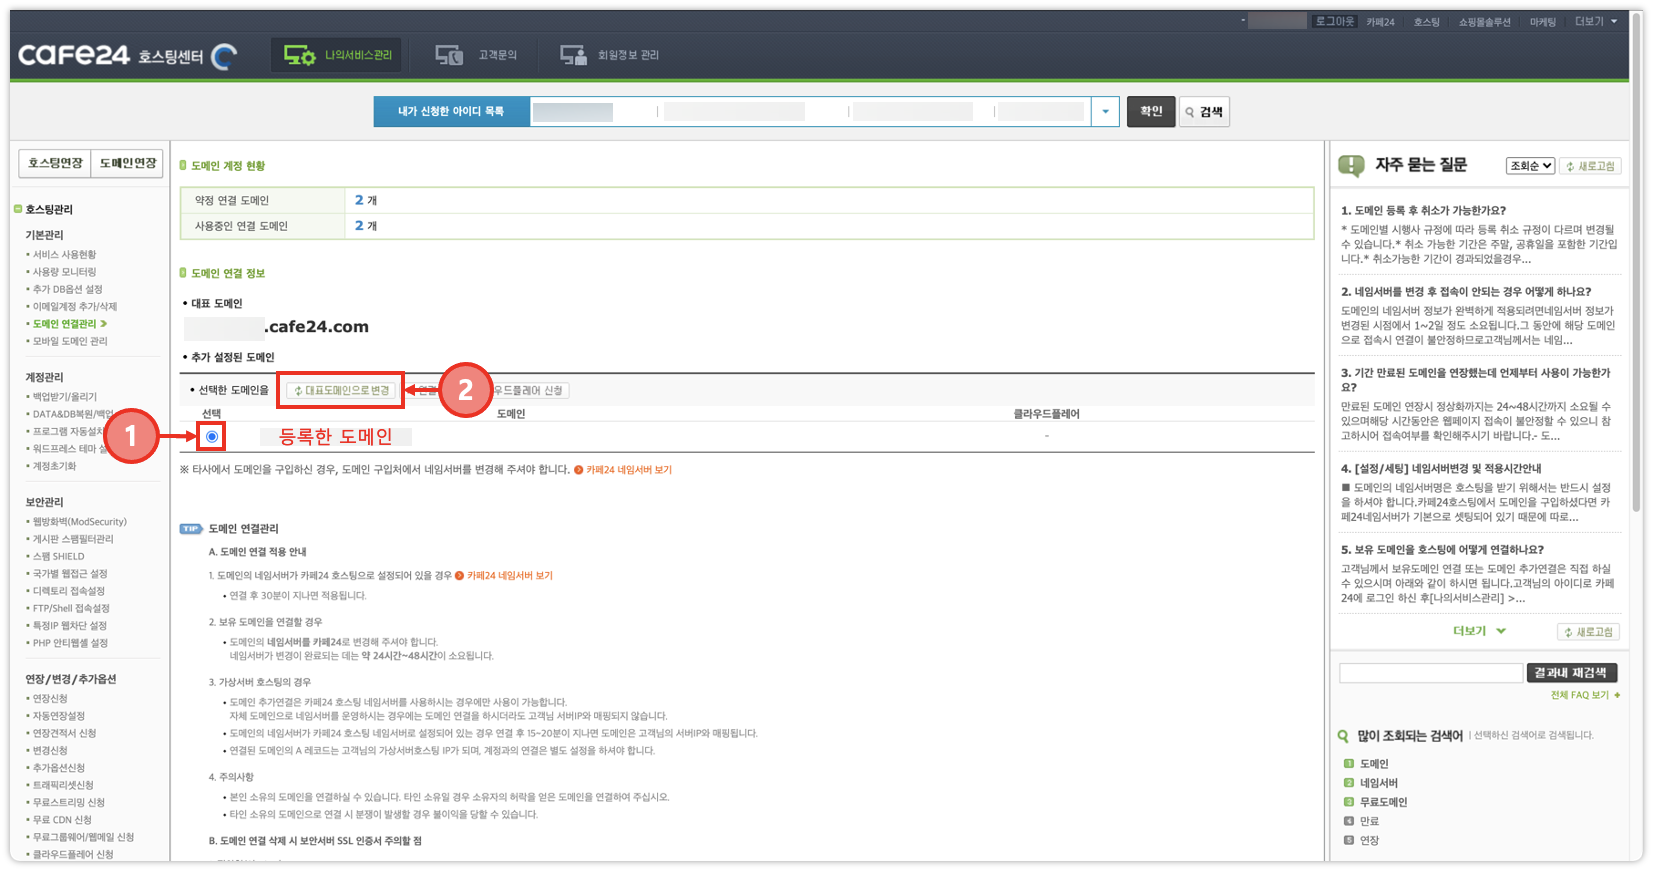Open FTP/Shell 접속설정 in sidebar
The height and width of the screenshot is (871, 1653).
tap(70, 608)
